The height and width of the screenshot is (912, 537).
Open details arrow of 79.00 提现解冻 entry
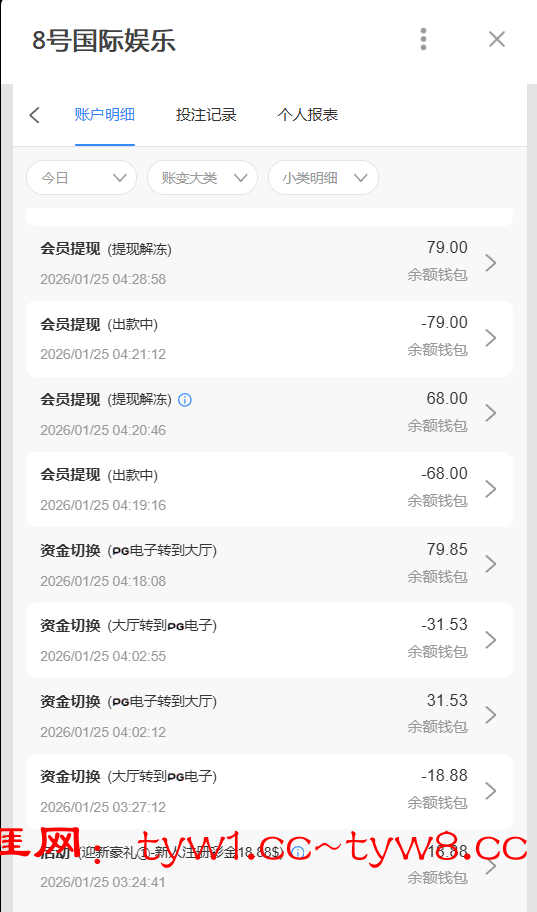(x=491, y=263)
